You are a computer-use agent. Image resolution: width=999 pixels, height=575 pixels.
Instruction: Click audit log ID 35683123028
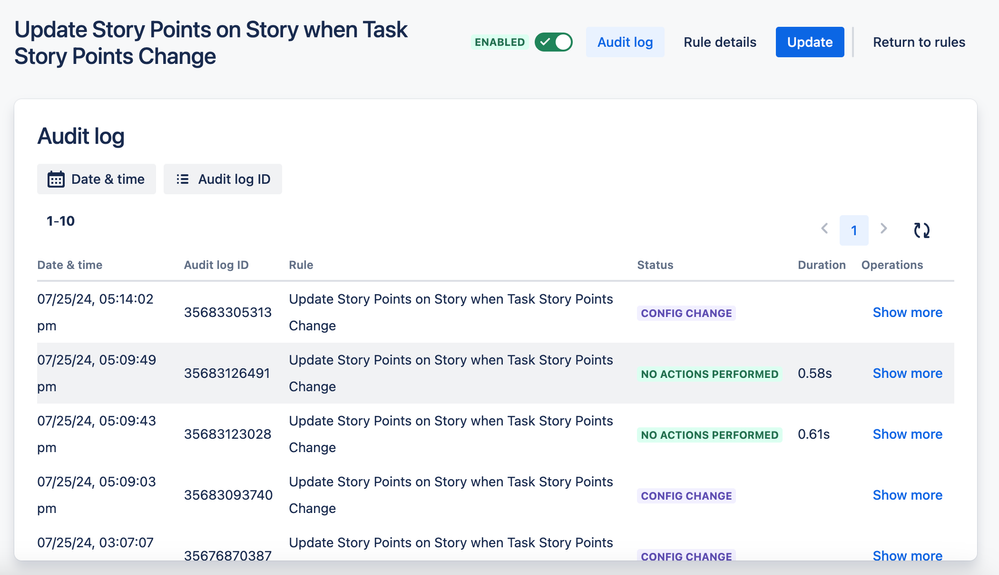[227, 434]
